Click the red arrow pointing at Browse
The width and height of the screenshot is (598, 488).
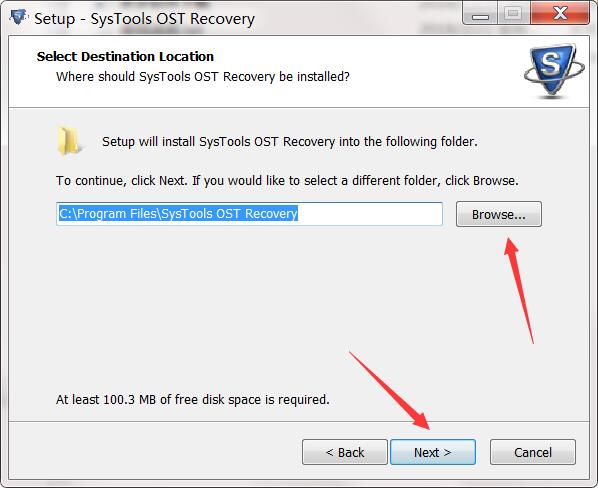[519, 291]
